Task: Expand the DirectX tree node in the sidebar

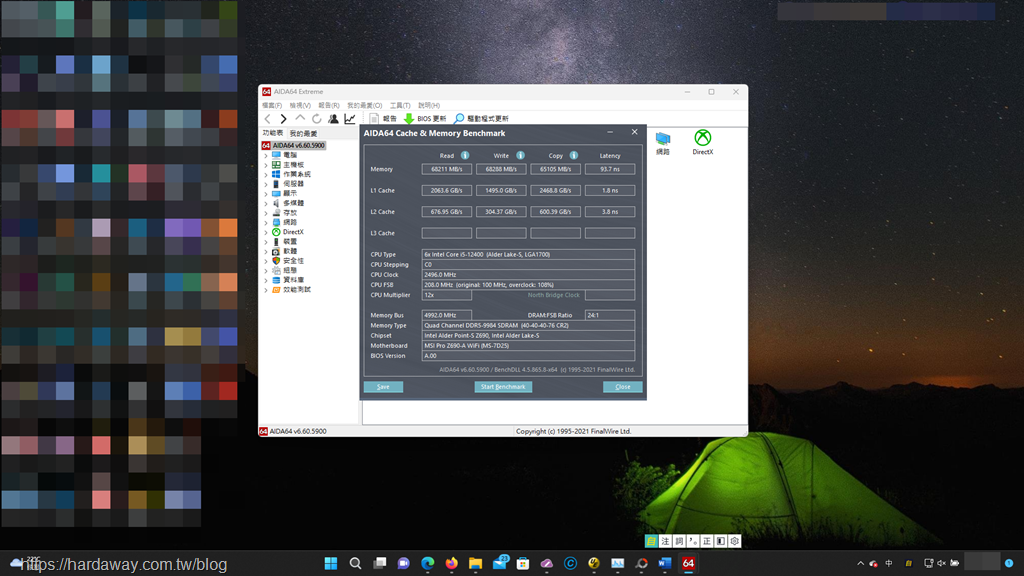Action: (x=266, y=232)
